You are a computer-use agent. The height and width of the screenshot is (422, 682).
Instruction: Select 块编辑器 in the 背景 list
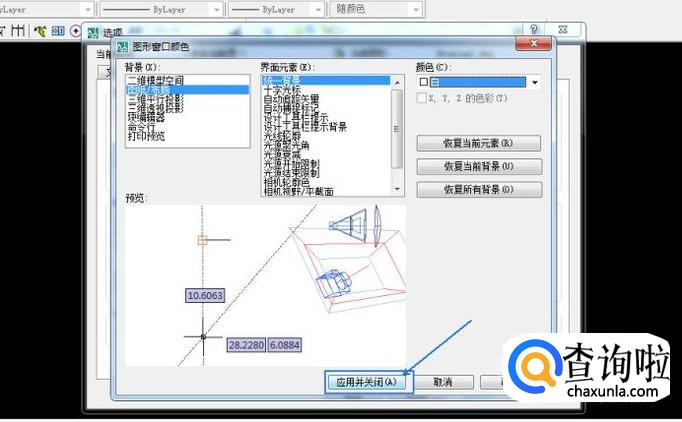click(x=187, y=117)
